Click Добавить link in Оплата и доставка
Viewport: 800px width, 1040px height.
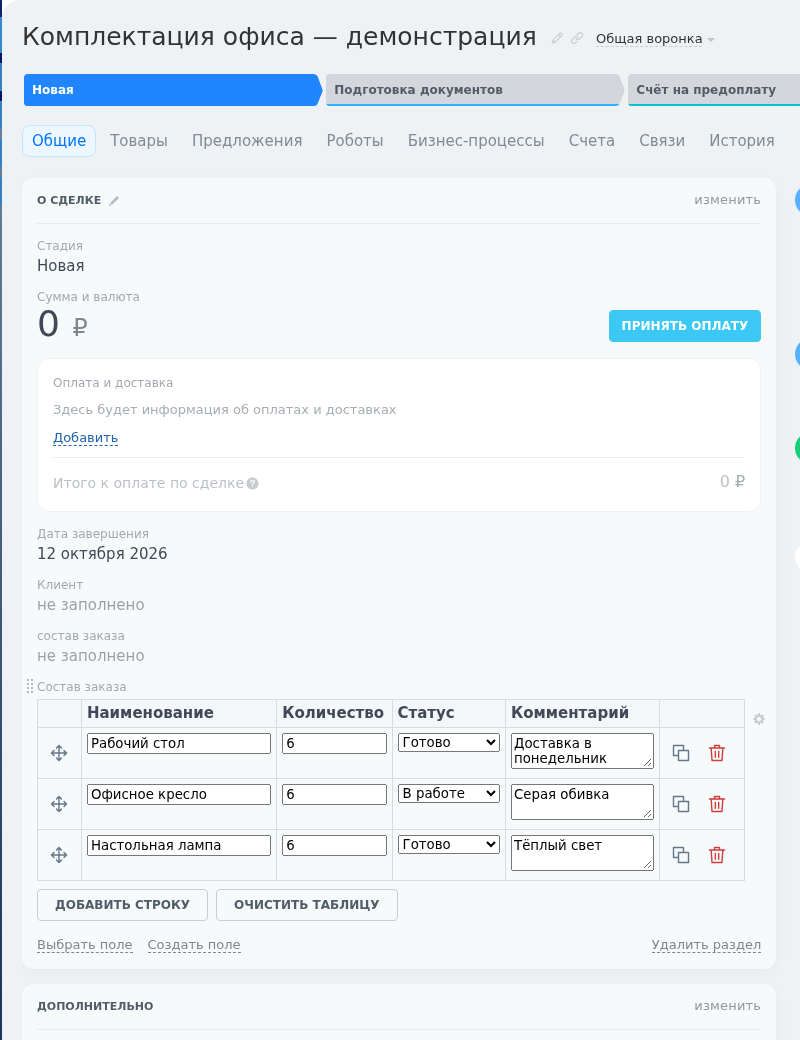(x=86, y=438)
